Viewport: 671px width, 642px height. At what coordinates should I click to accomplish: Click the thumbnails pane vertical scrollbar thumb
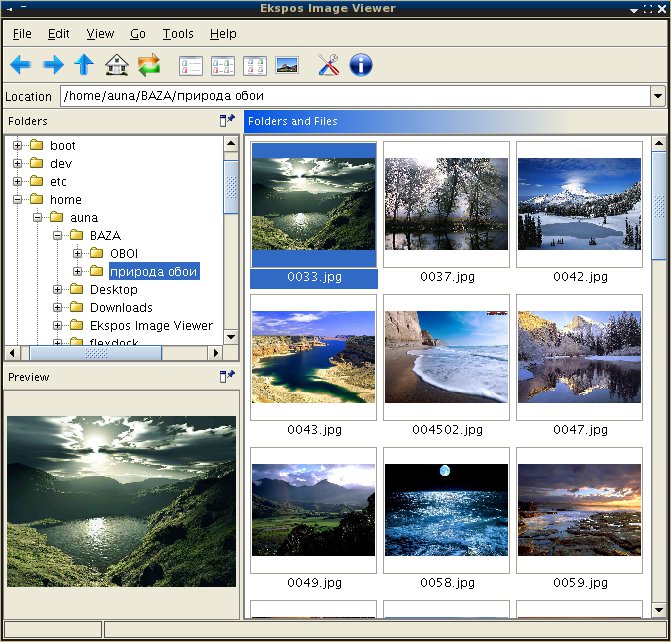[x=659, y=205]
